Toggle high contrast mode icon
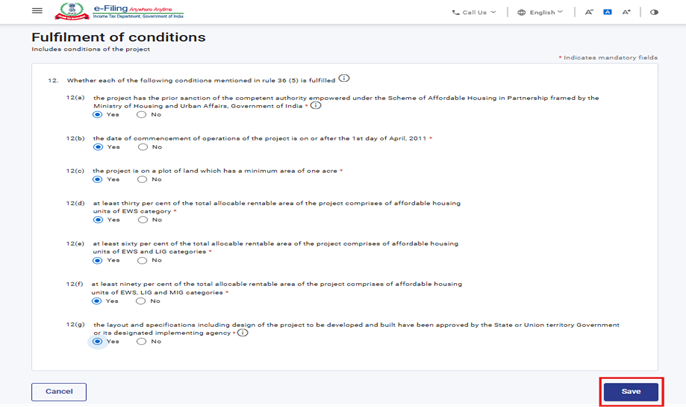The width and height of the screenshot is (686, 407). (655, 12)
